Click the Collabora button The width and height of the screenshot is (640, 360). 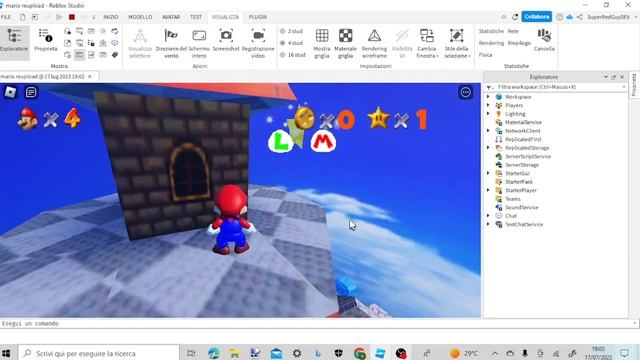[x=536, y=17]
